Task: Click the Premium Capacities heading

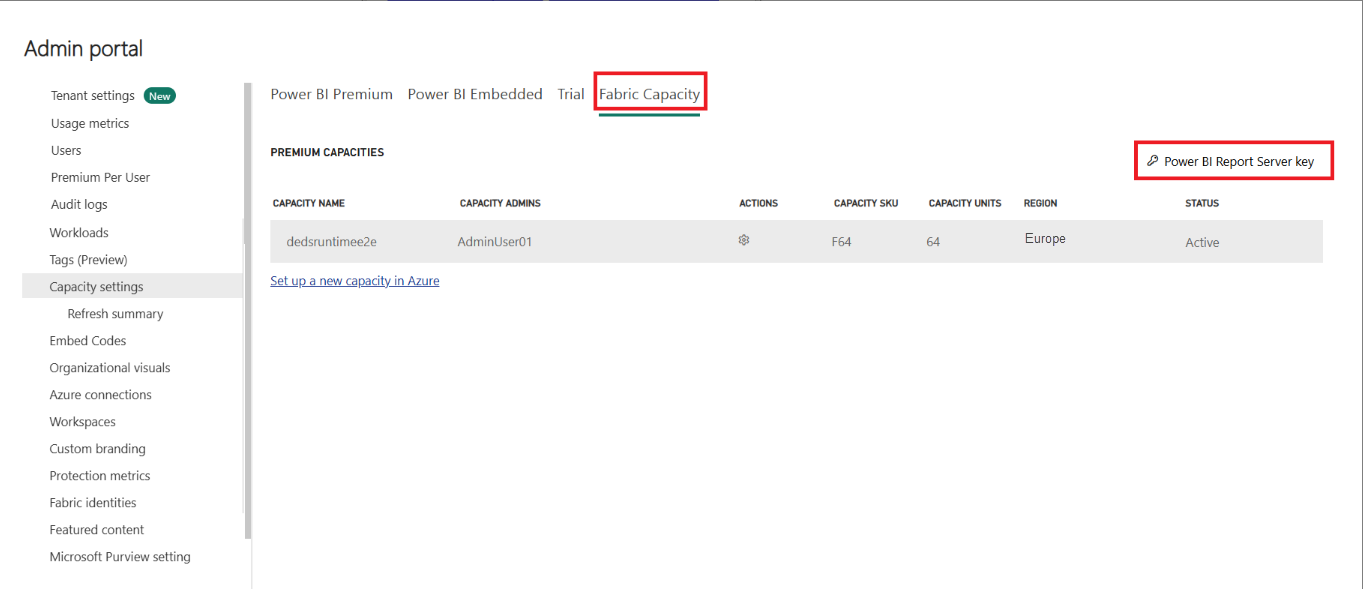Action: coord(327,152)
